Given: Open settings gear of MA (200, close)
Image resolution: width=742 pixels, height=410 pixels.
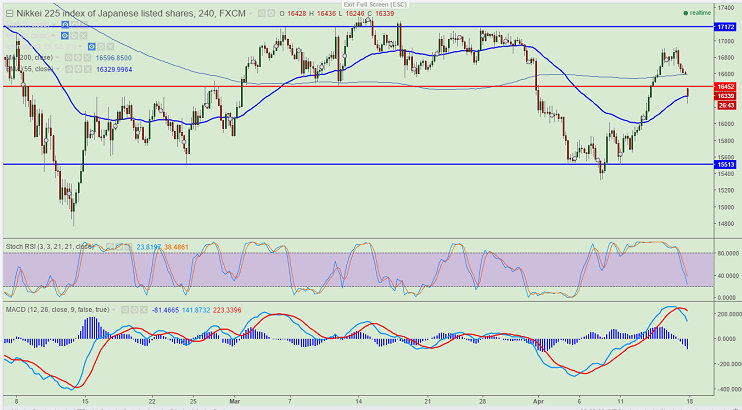Looking at the screenshot, I should (78, 58).
